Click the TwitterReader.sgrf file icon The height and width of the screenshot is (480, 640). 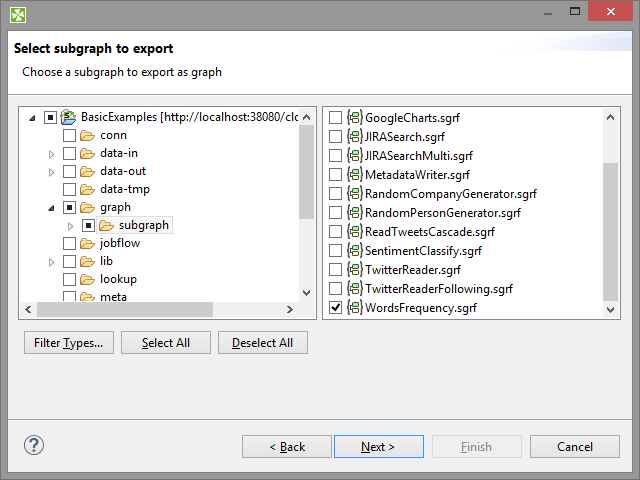click(354, 269)
